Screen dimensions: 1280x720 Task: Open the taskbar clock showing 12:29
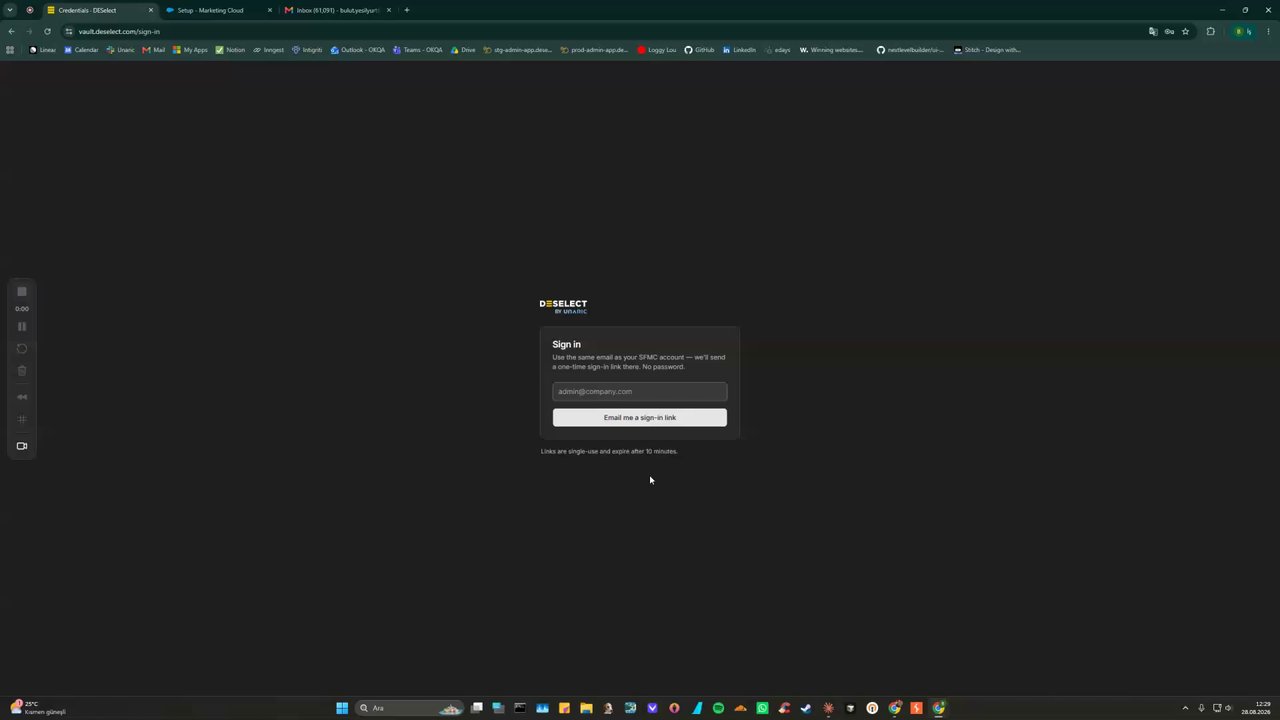click(1256, 708)
